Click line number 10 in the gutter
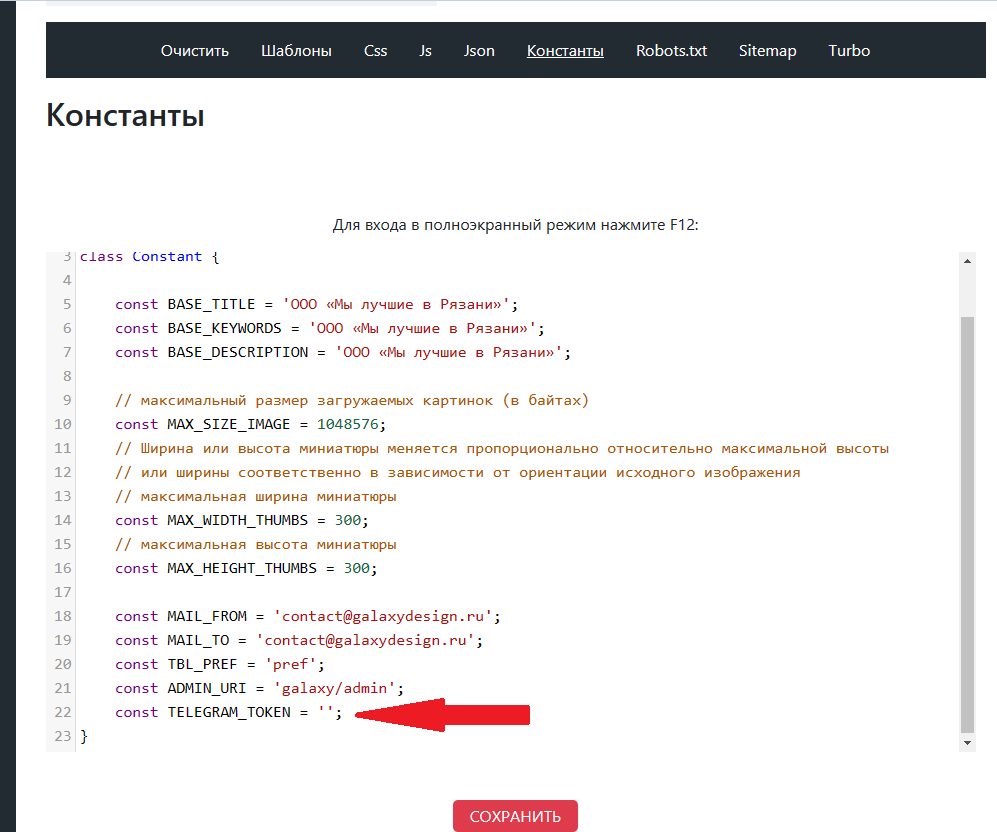This screenshot has width=997, height=832. 63,425
